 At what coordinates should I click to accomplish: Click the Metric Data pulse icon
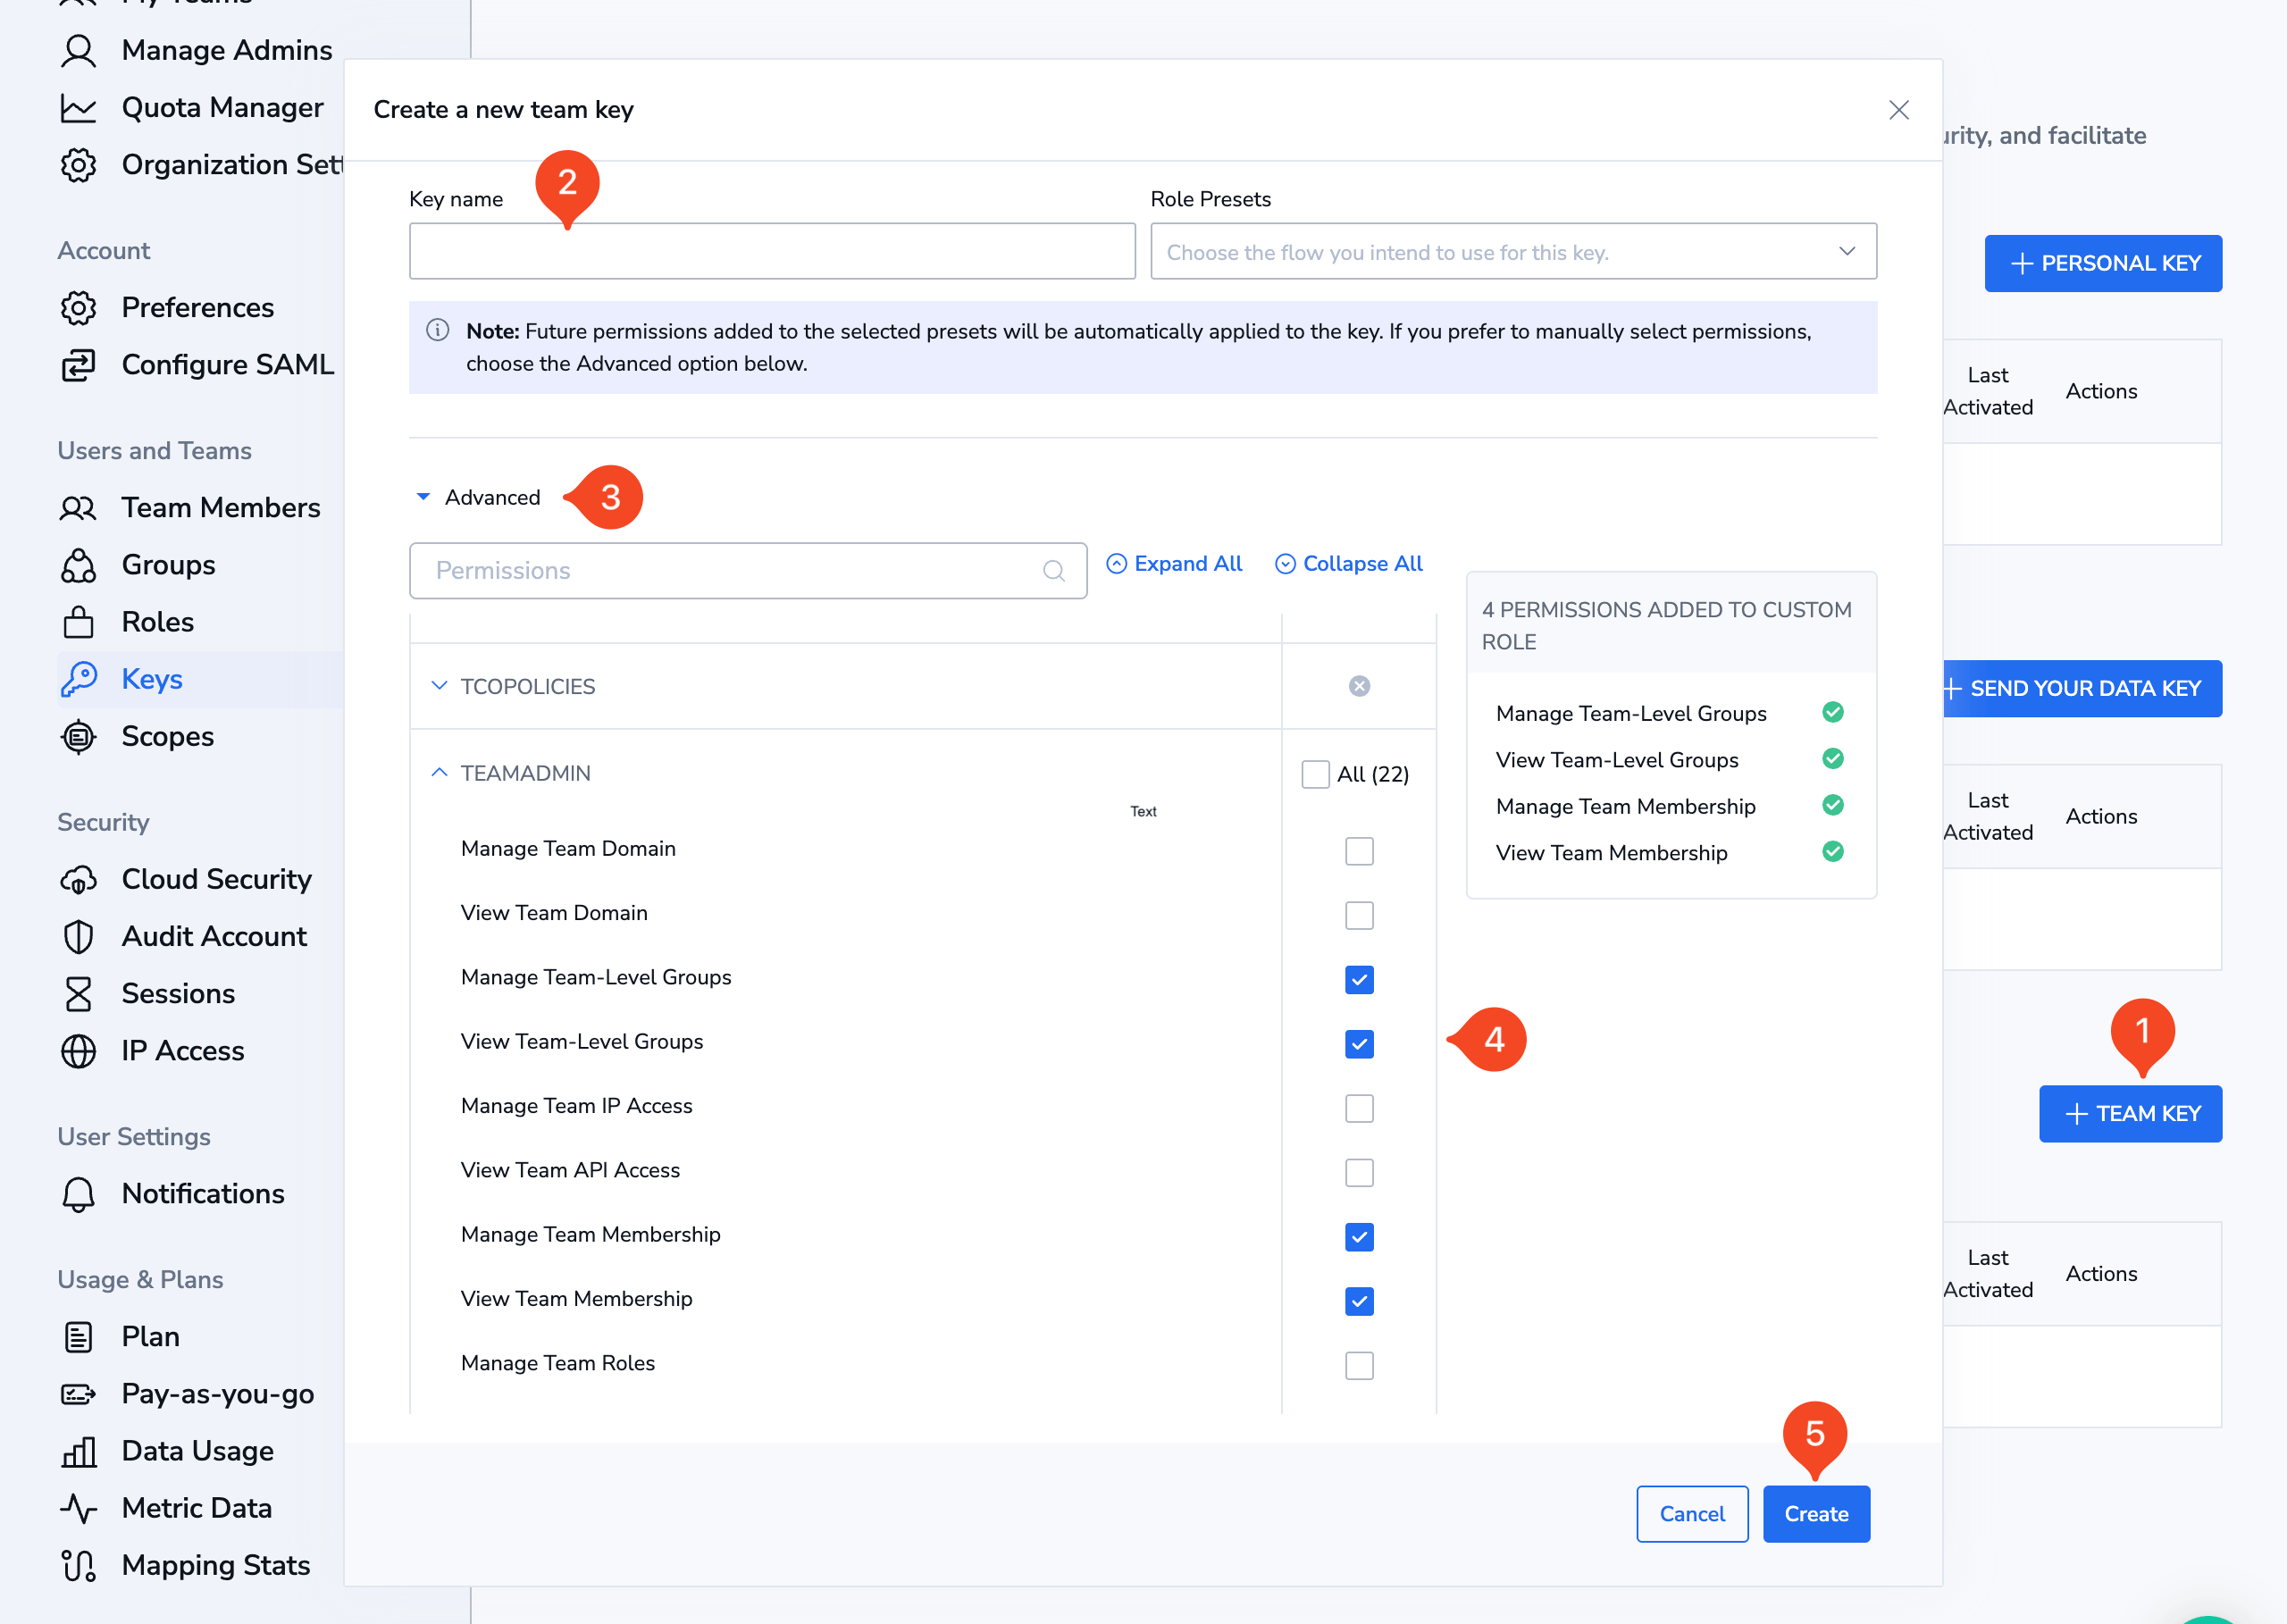78,1507
